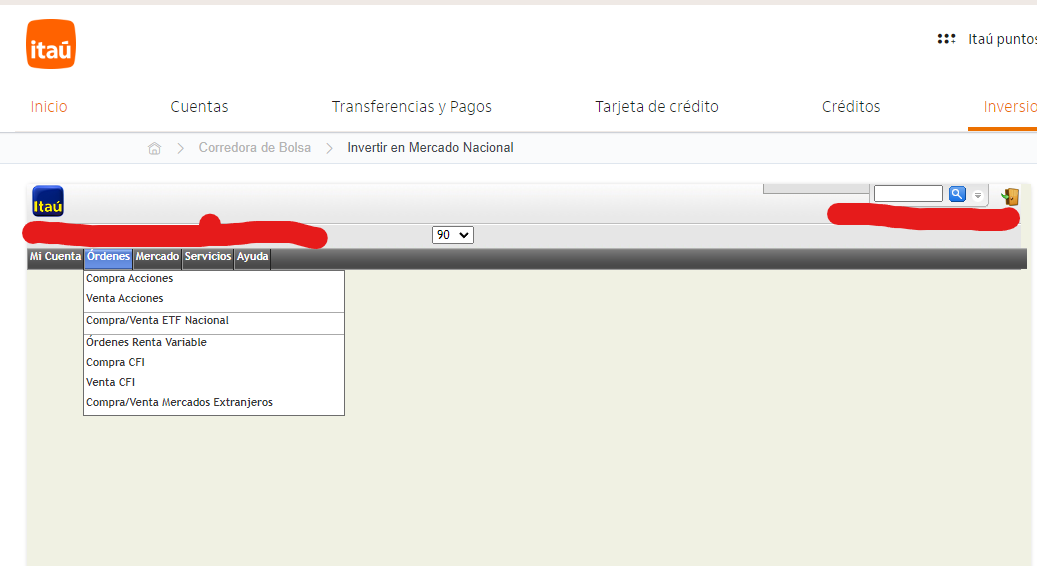The height and width of the screenshot is (566, 1037).
Task: Click Corredora de Bolsa breadcrumb link
Action: (x=254, y=148)
